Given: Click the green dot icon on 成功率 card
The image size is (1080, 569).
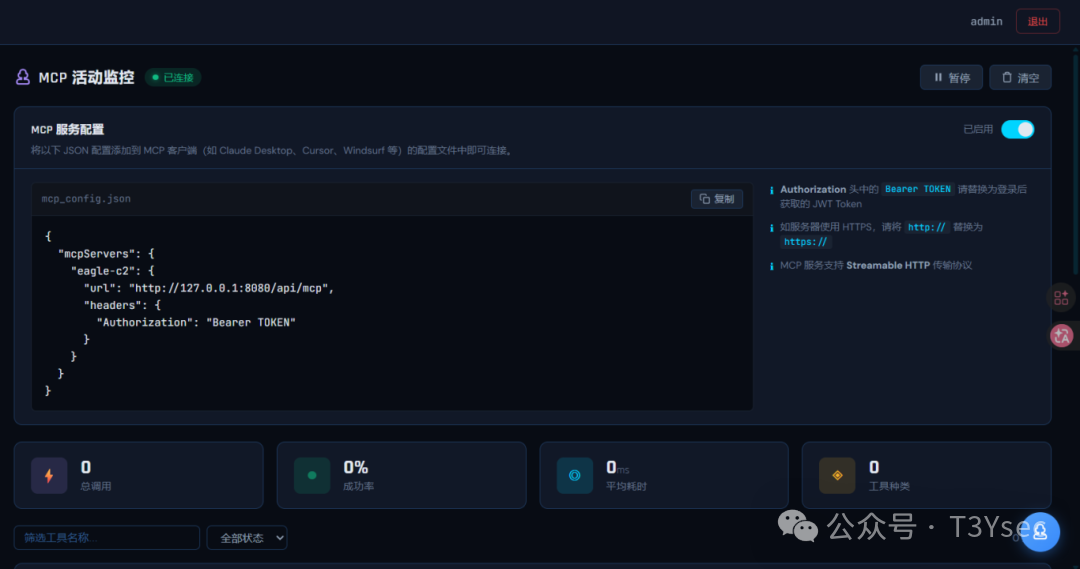Looking at the screenshot, I should [312, 475].
